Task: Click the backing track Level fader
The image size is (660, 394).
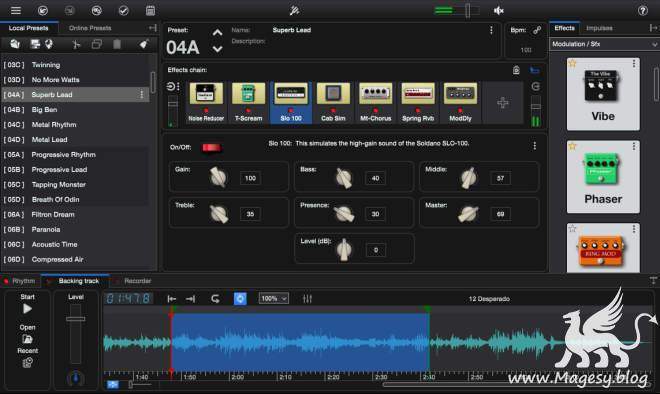Action: [x=76, y=319]
